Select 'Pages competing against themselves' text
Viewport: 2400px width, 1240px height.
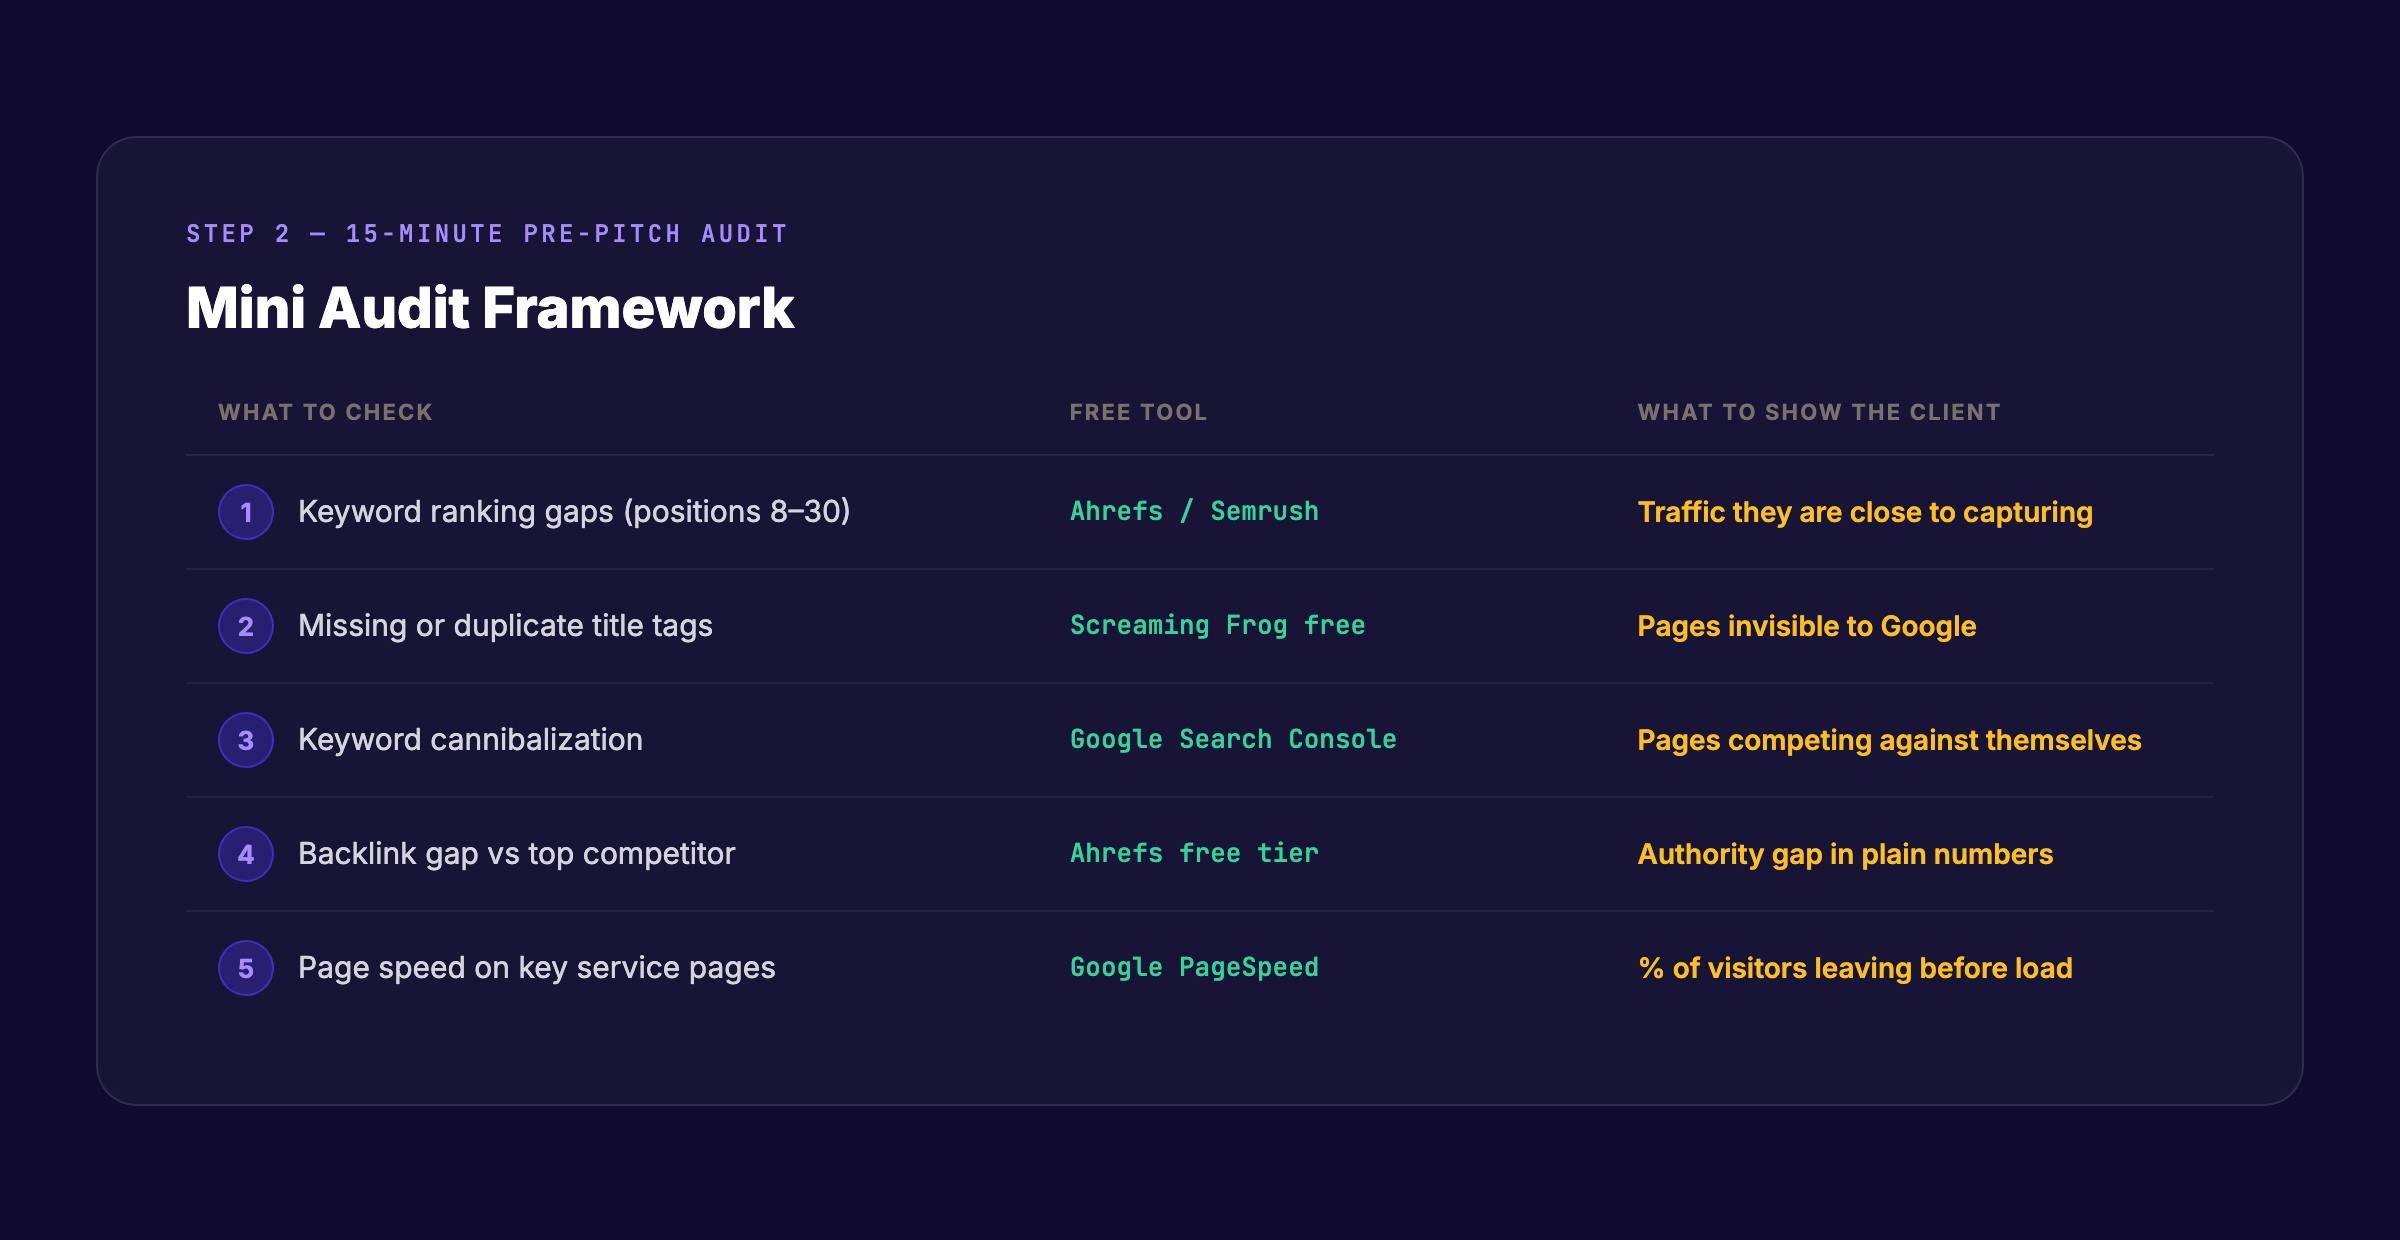point(1889,739)
